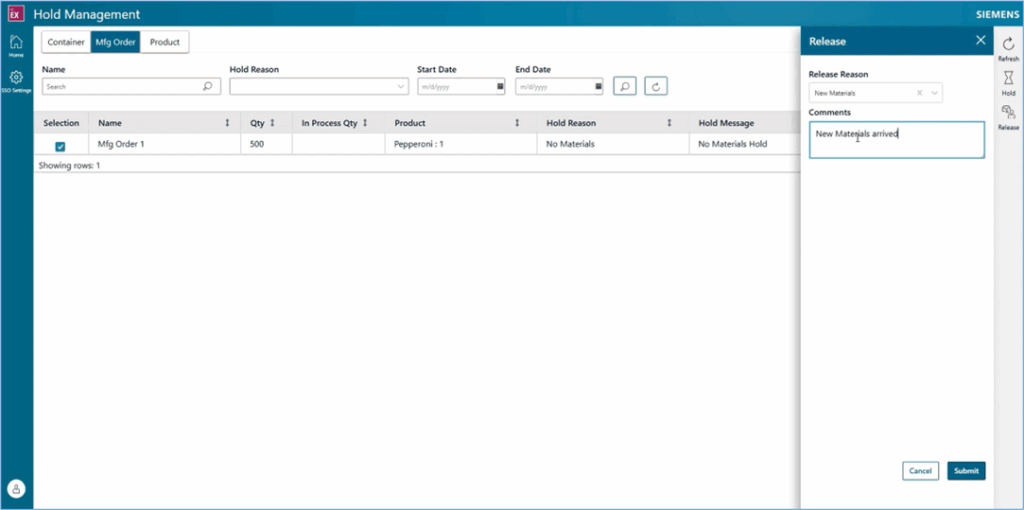Switch to the Container tab
This screenshot has width=1024, height=510.
[x=66, y=42]
